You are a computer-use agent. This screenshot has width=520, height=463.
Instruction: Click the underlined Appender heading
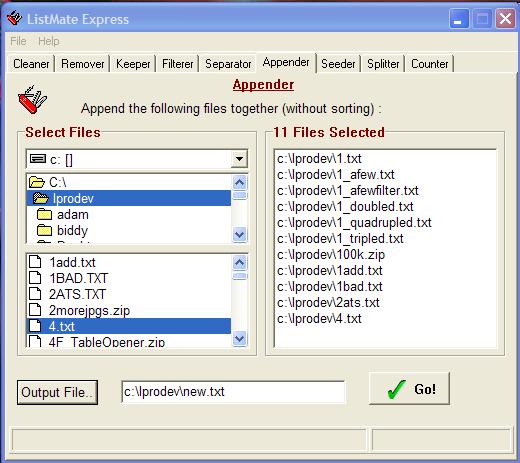click(x=263, y=85)
